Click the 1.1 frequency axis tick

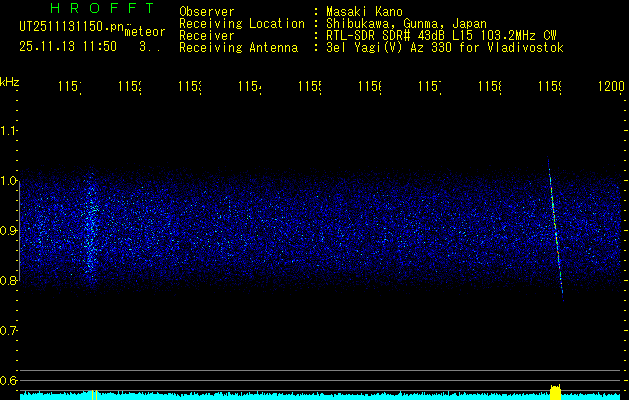tap(9, 130)
